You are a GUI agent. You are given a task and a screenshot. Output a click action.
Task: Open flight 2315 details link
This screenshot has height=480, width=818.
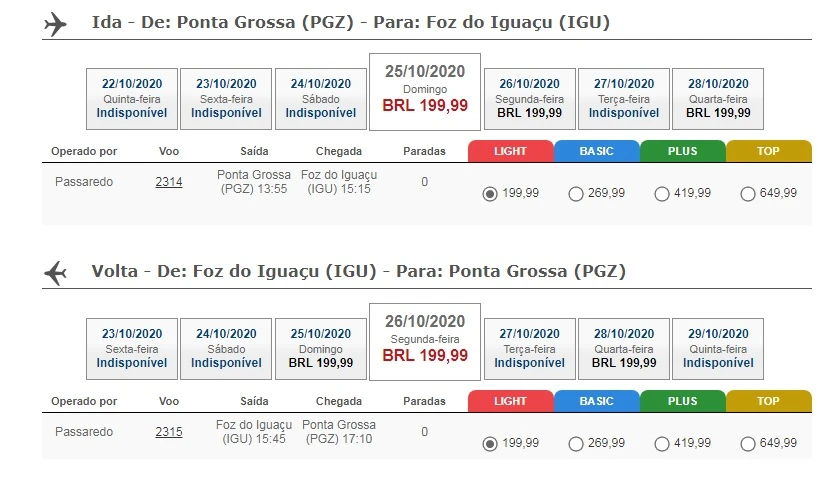169,431
